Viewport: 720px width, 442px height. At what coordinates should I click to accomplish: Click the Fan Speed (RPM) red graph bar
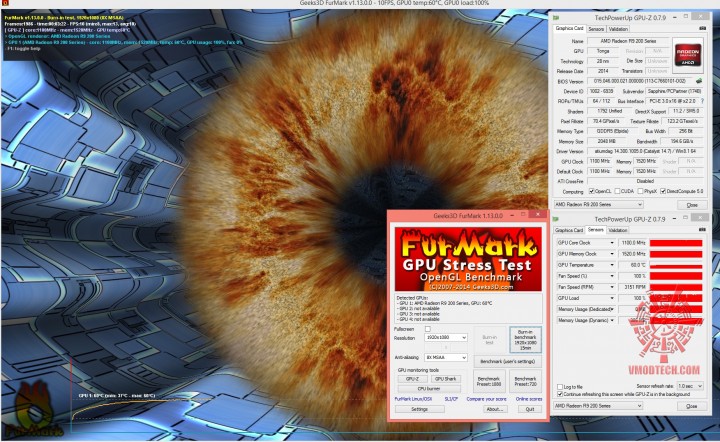(676, 287)
